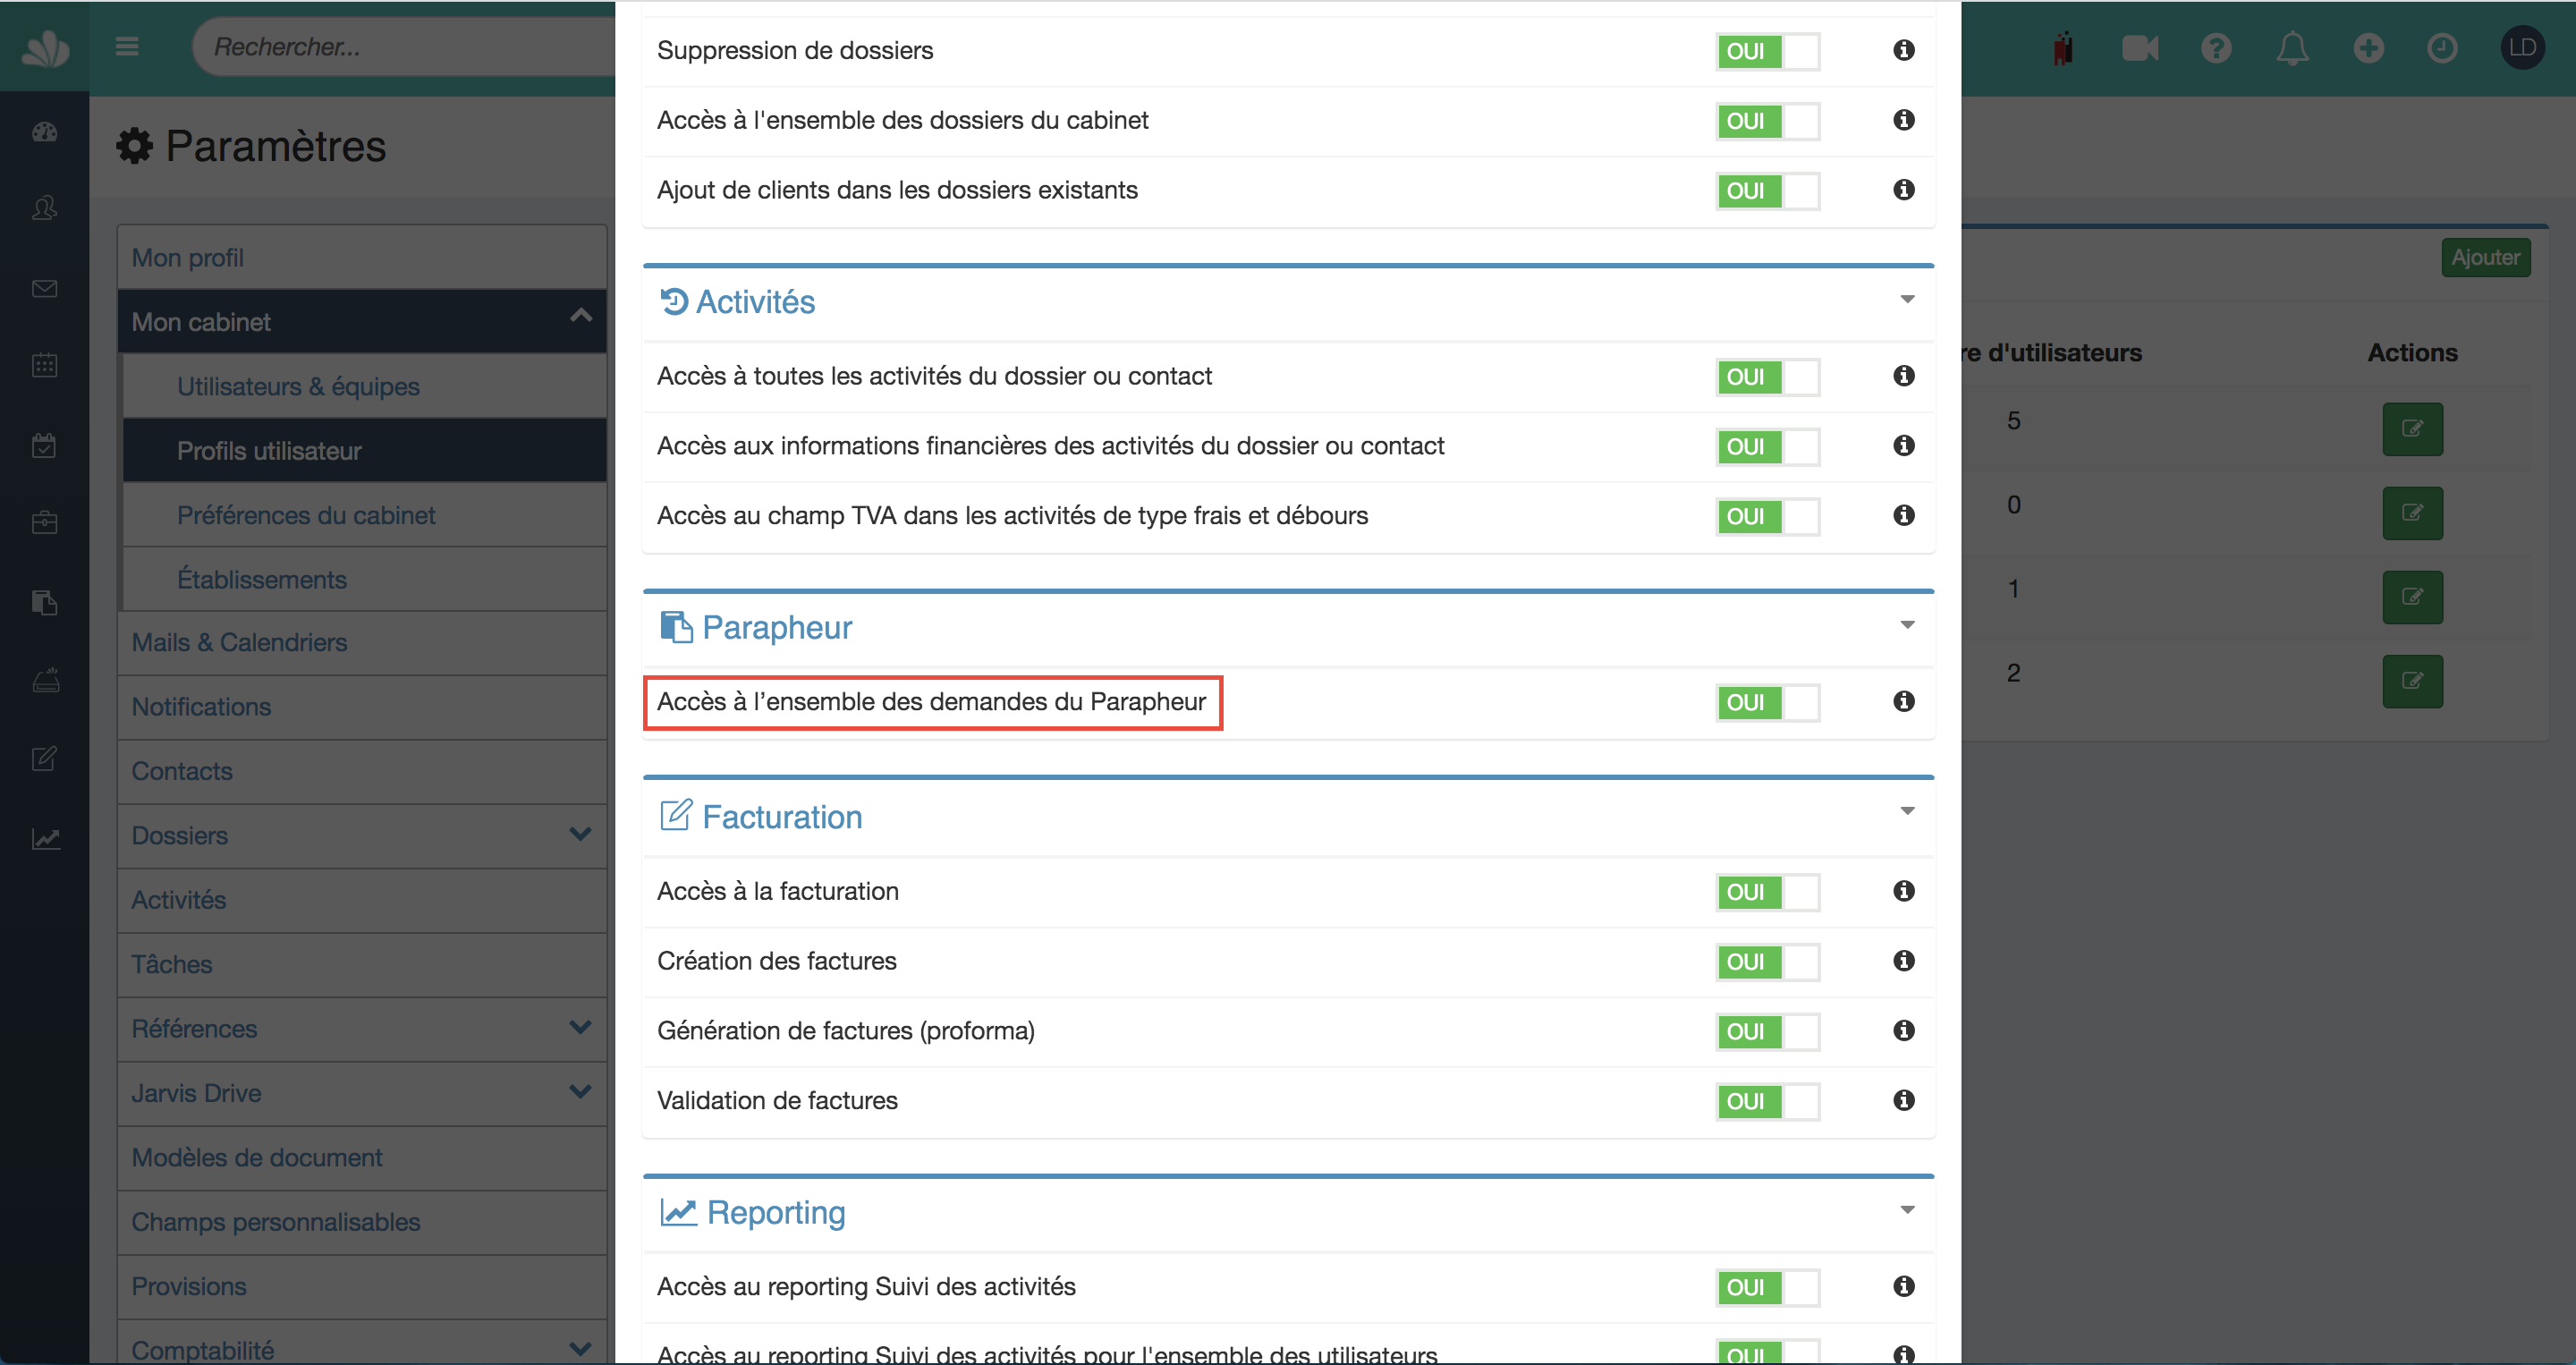Image resolution: width=2576 pixels, height=1365 pixels.
Task: Expand the Dossiers menu chevron
Action: [x=580, y=834]
